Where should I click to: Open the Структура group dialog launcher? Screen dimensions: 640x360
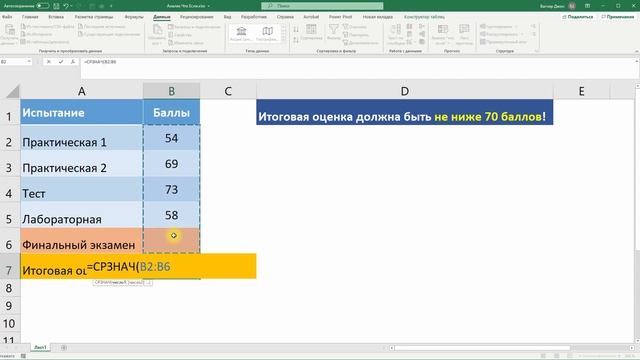(537, 51)
